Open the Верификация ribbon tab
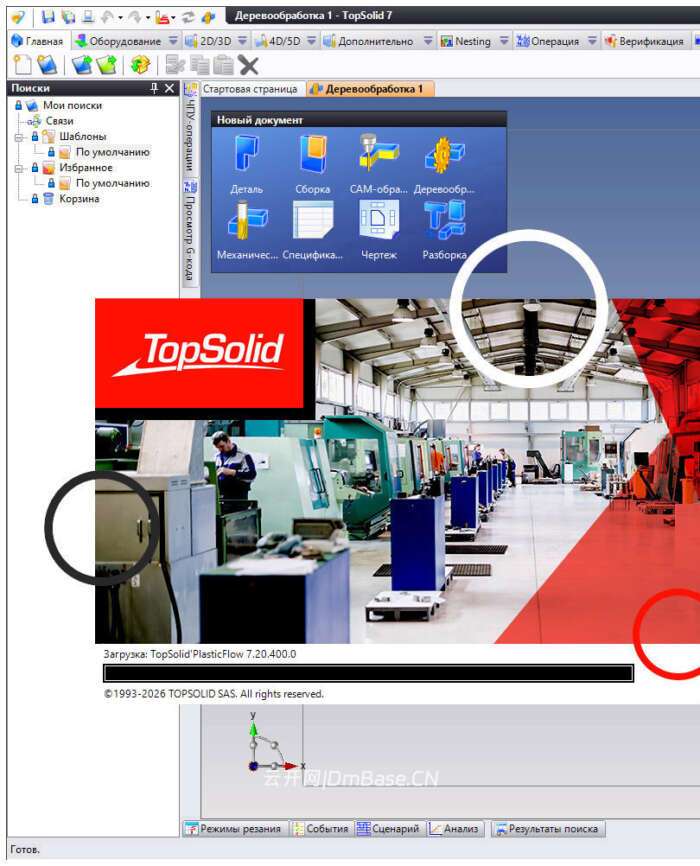Viewport: 700px width, 866px height. (x=645, y=41)
